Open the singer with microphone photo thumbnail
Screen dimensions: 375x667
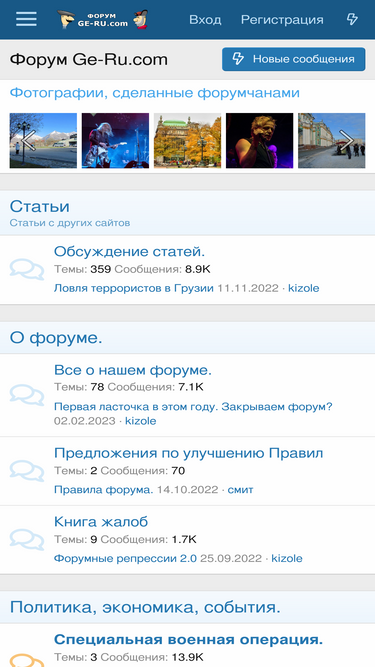click(x=259, y=140)
